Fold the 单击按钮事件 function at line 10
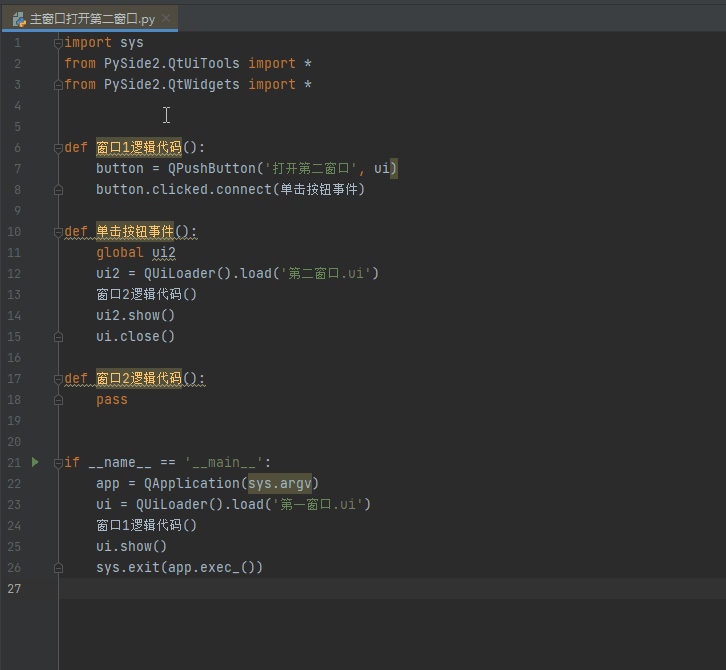This screenshot has height=670, width=726. tap(59, 232)
